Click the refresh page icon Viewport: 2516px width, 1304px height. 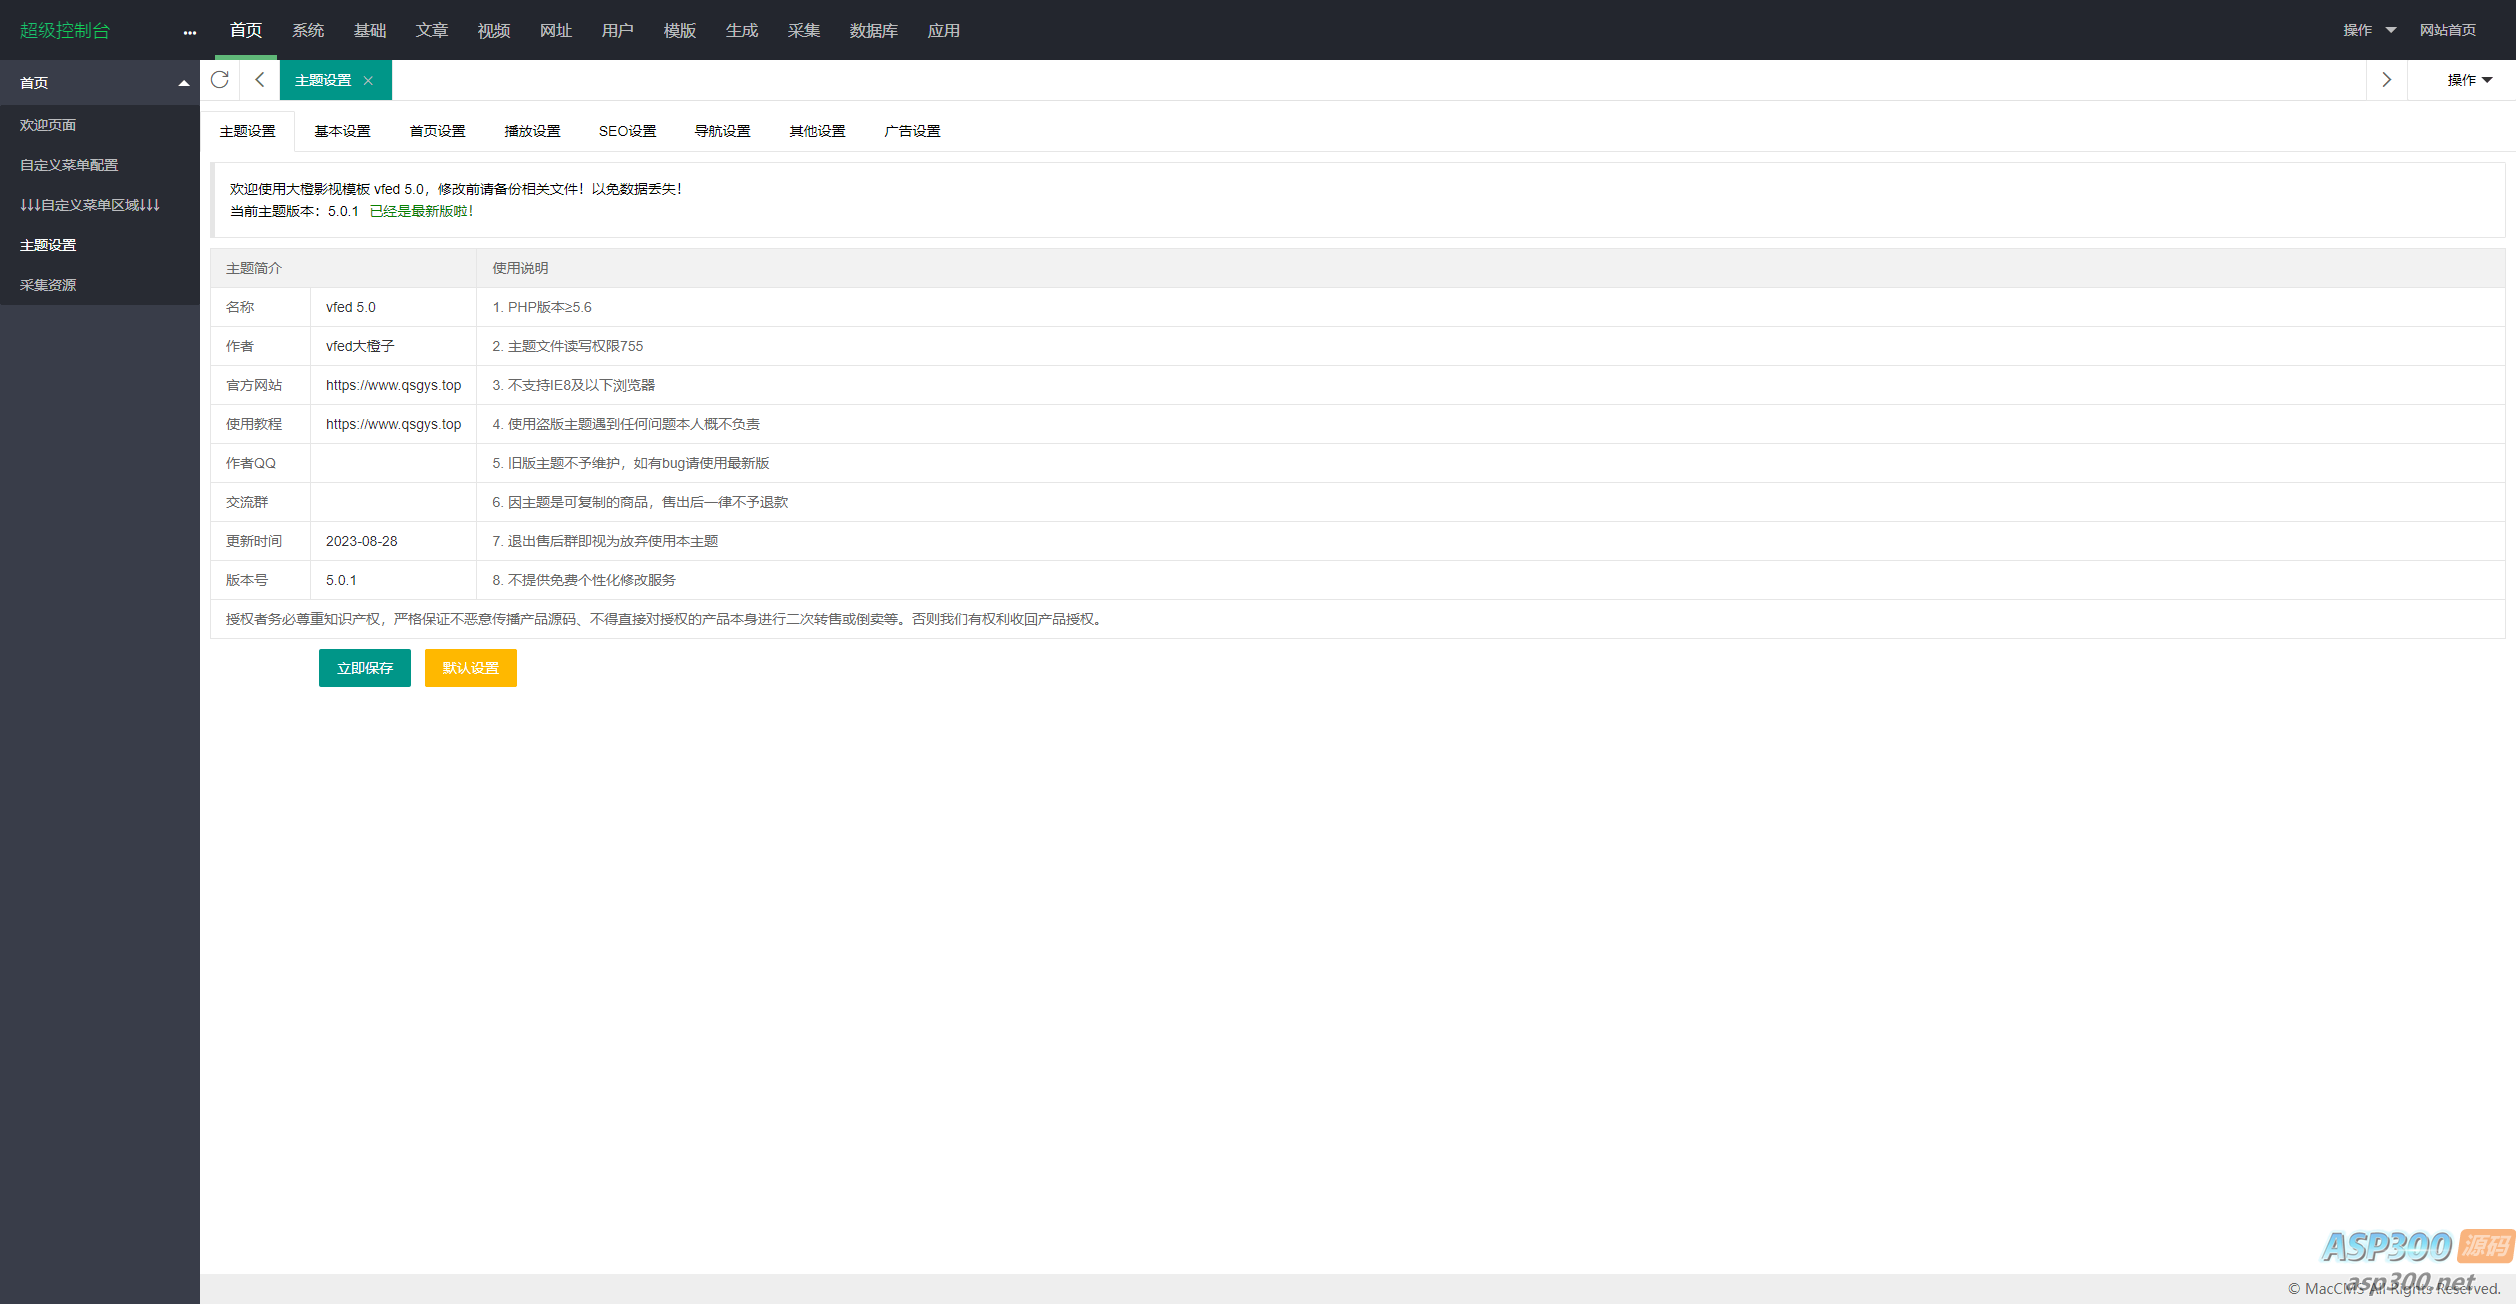[220, 80]
